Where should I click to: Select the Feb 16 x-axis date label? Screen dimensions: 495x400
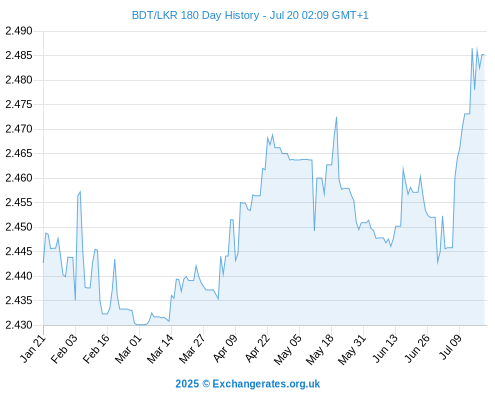[96, 348]
